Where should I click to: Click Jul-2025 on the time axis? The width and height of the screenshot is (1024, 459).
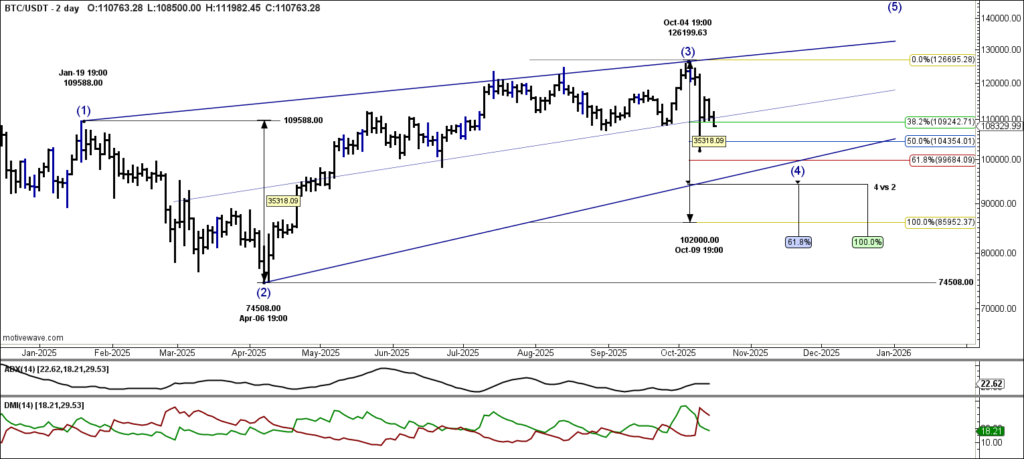(x=464, y=353)
